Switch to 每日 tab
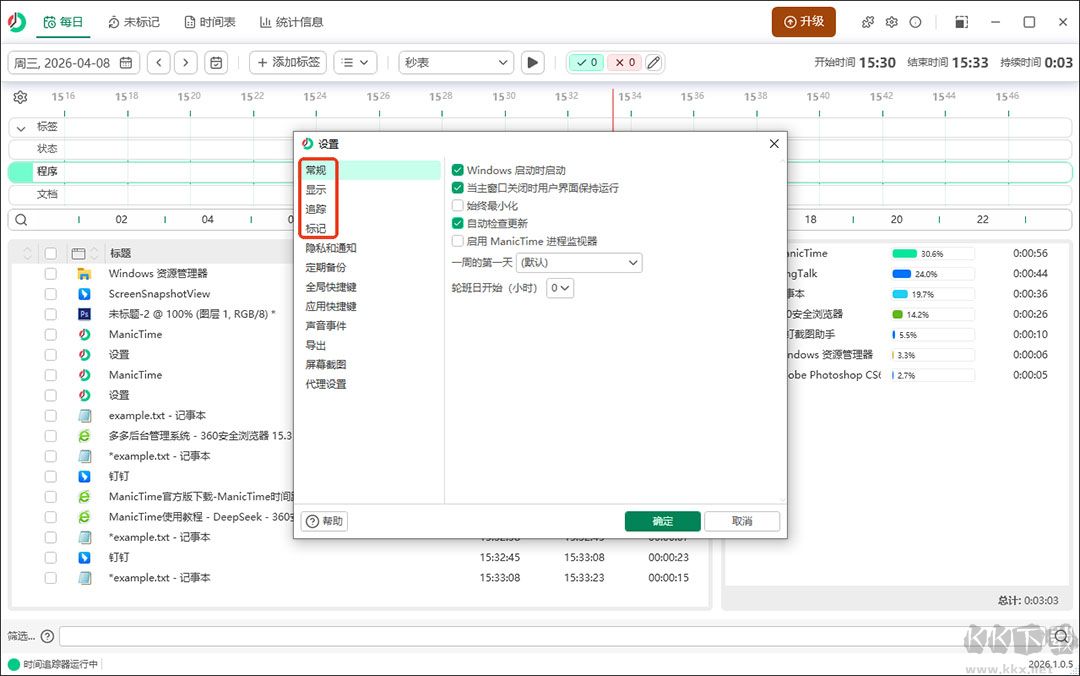Image resolution: width=1080 pixels, height=676 pixels. click(x=63, y=22)
